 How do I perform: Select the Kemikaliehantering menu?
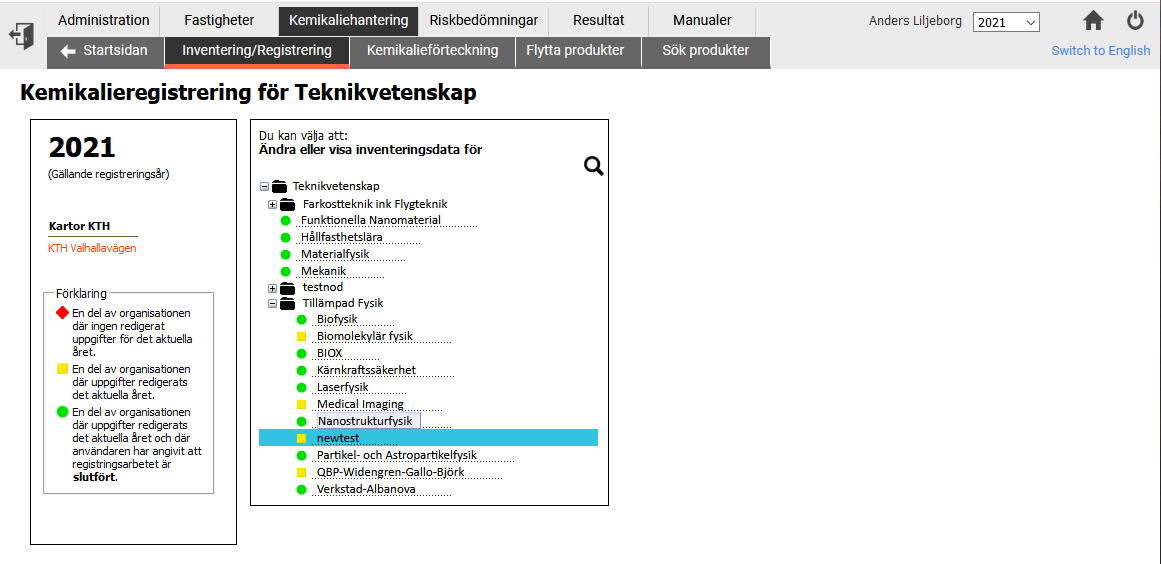pos(349,21)
